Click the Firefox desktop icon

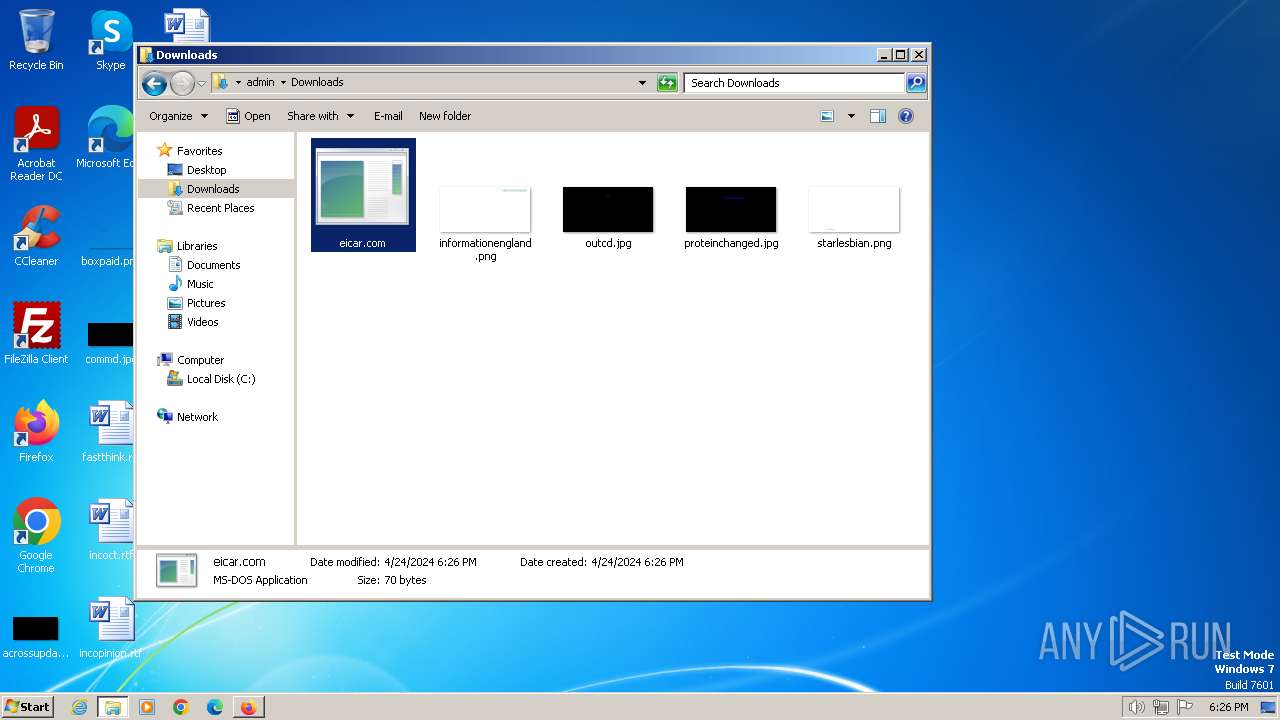tap(36, 431)
